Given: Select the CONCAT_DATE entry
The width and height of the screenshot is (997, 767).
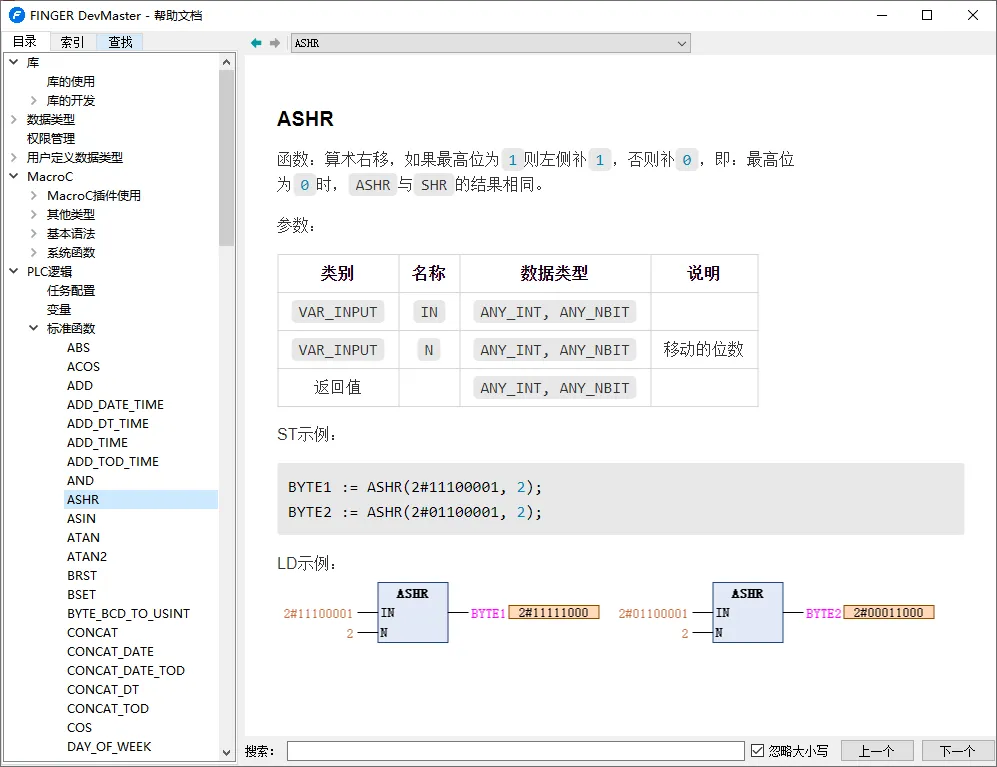Looking at the screenshot, I should (x=110, y=652).
